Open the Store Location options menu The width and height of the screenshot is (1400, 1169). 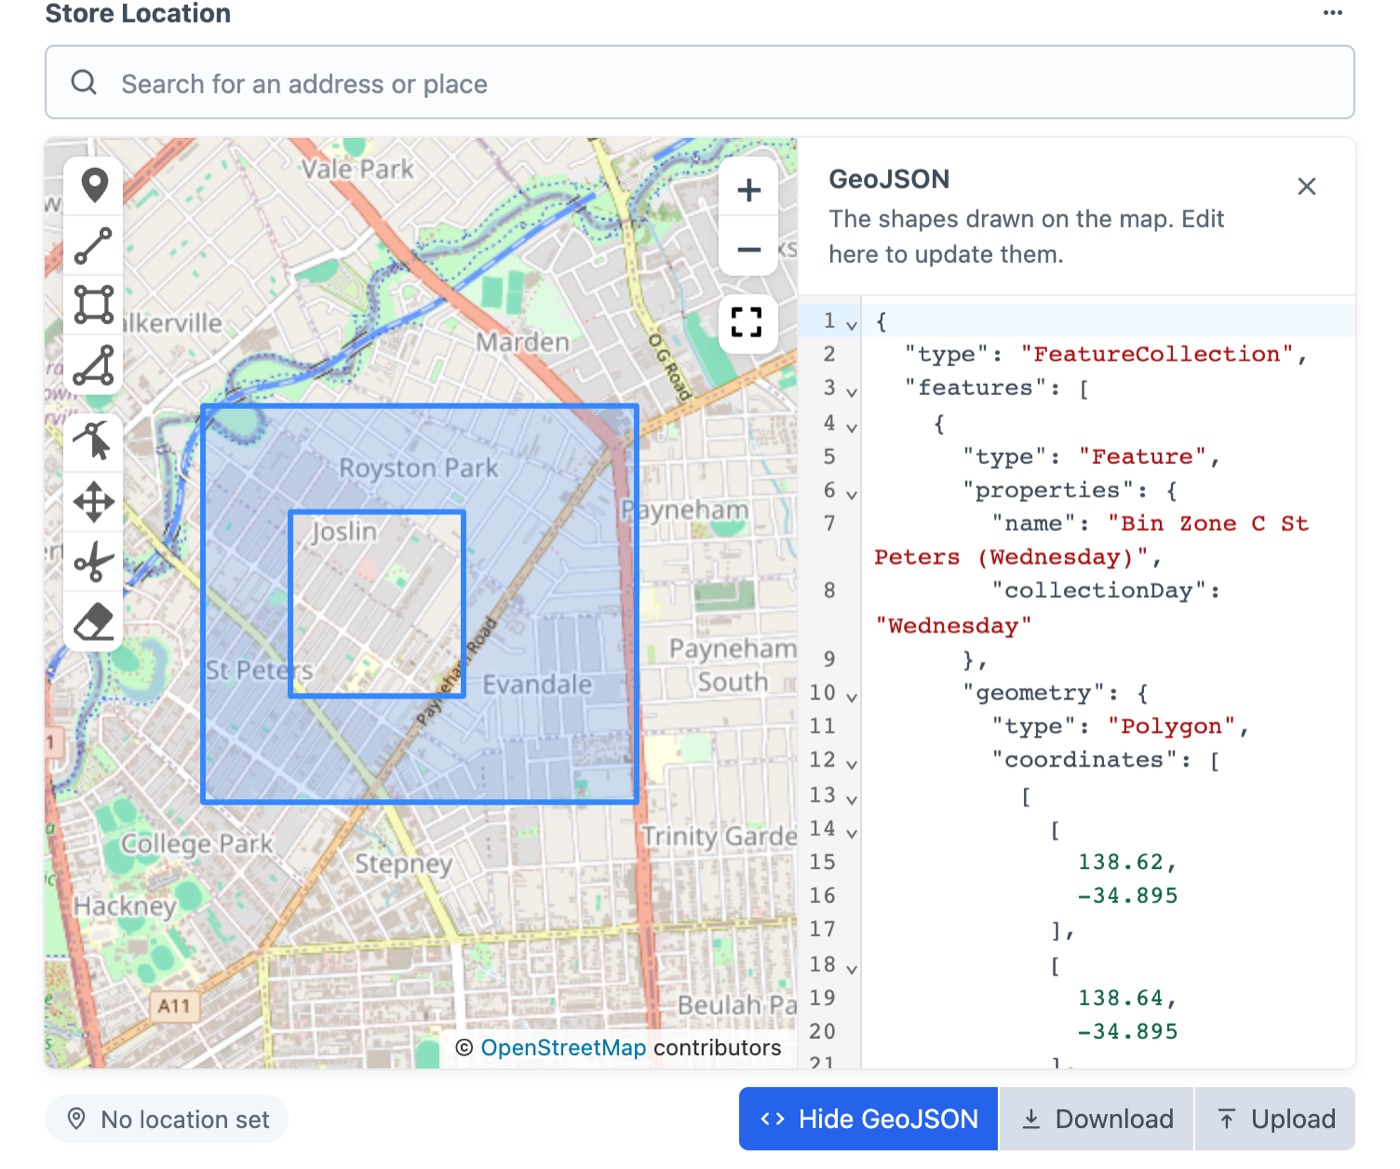pyautogui.click(x=1332, y=13)
